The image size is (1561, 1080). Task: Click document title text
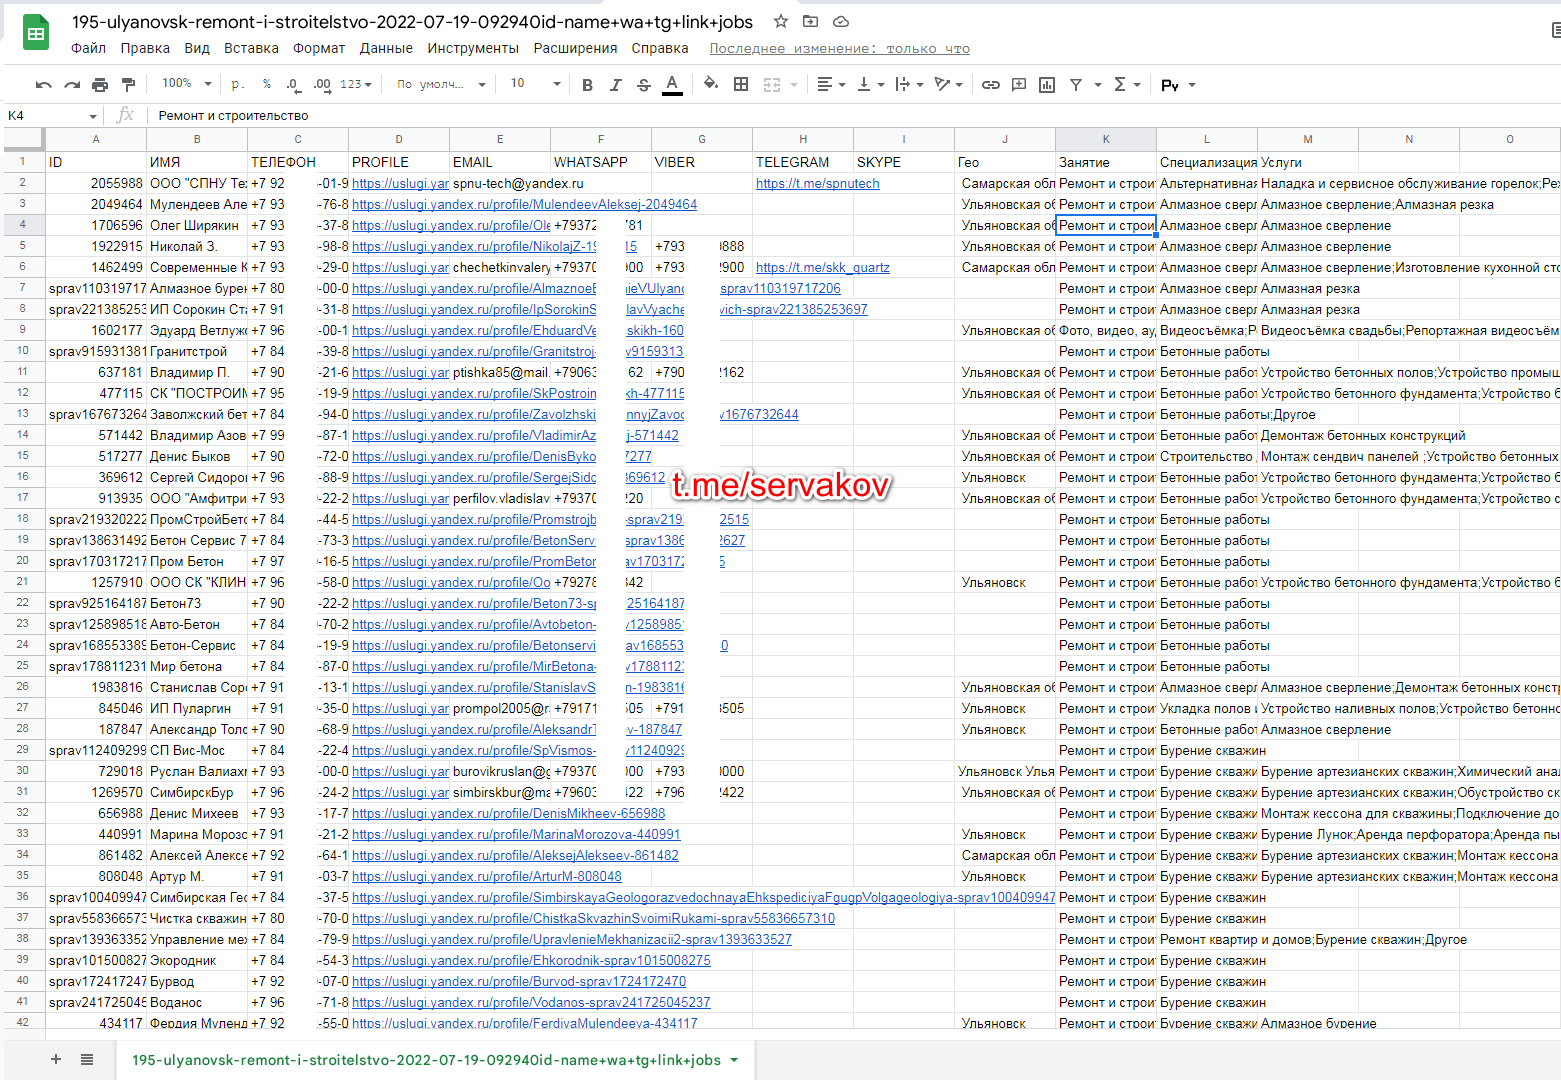click(x=412, y=22)
